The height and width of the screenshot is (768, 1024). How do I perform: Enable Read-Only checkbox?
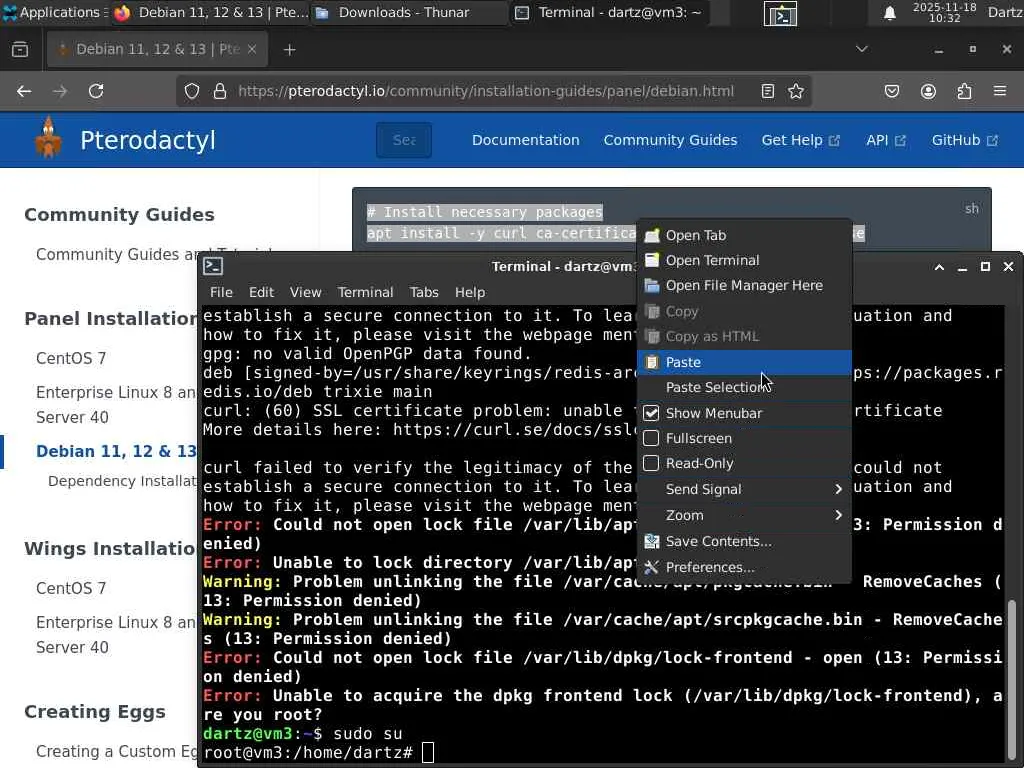click(x=651, y=463)
